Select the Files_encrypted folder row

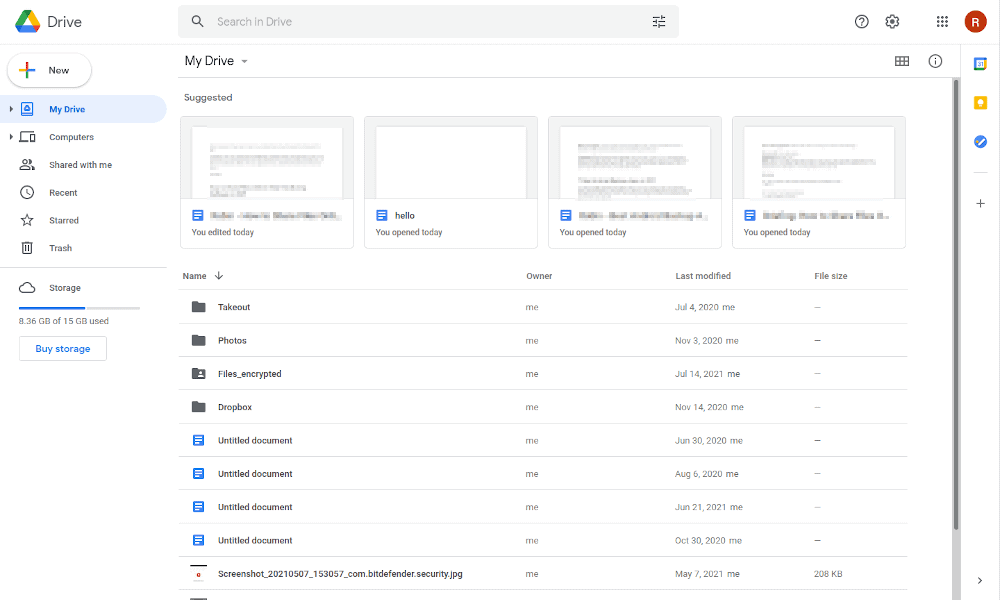pos(543,374)
